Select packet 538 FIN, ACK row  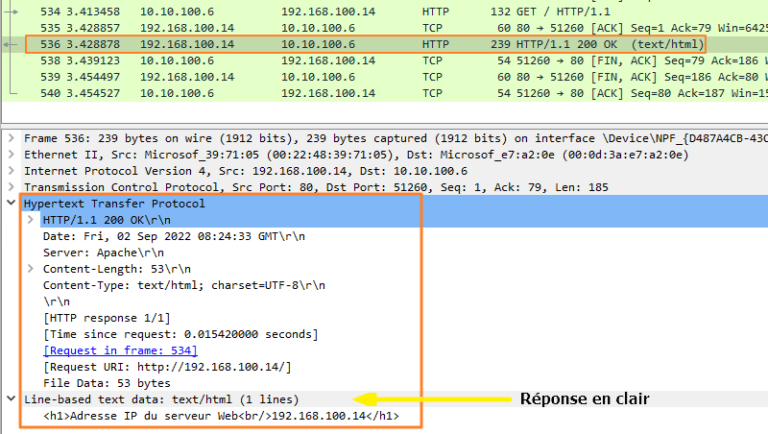[x=384, y=61]
